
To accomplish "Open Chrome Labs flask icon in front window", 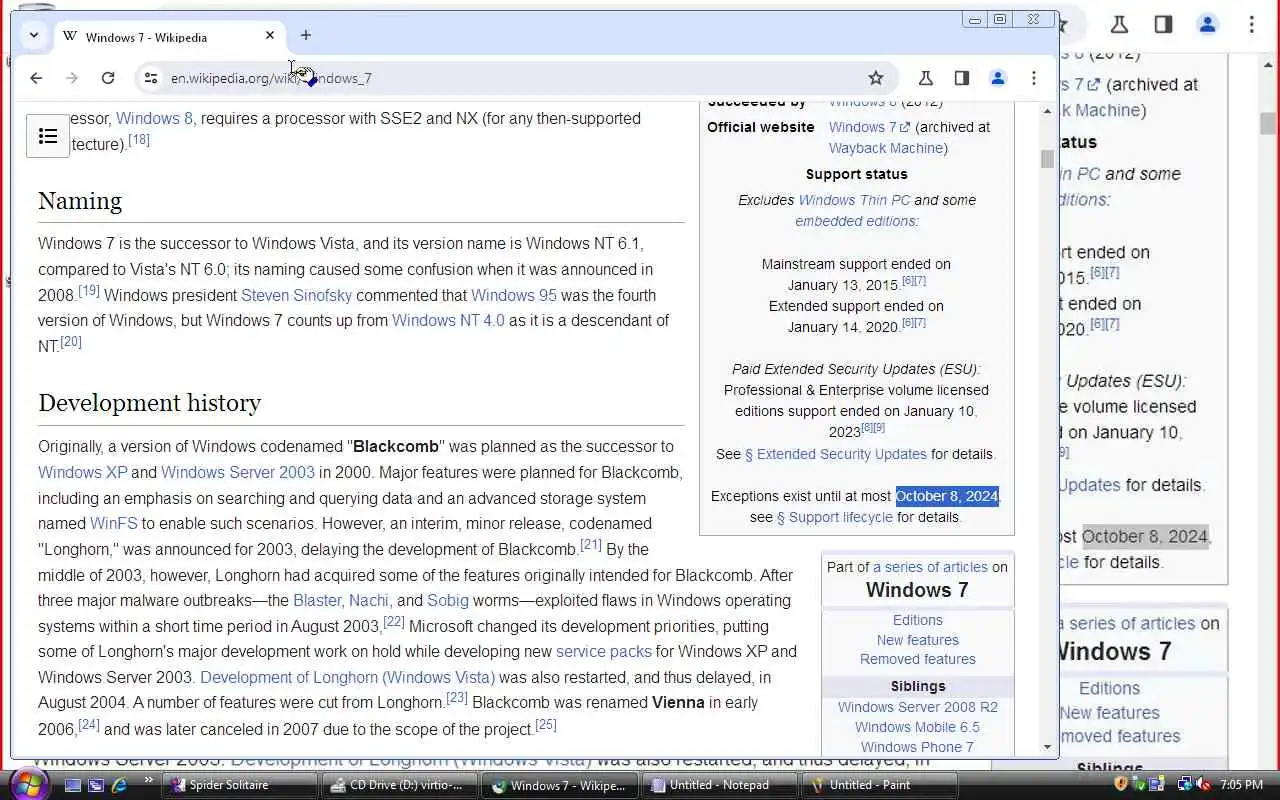I will pyautogui.click(x=926, y=78).
